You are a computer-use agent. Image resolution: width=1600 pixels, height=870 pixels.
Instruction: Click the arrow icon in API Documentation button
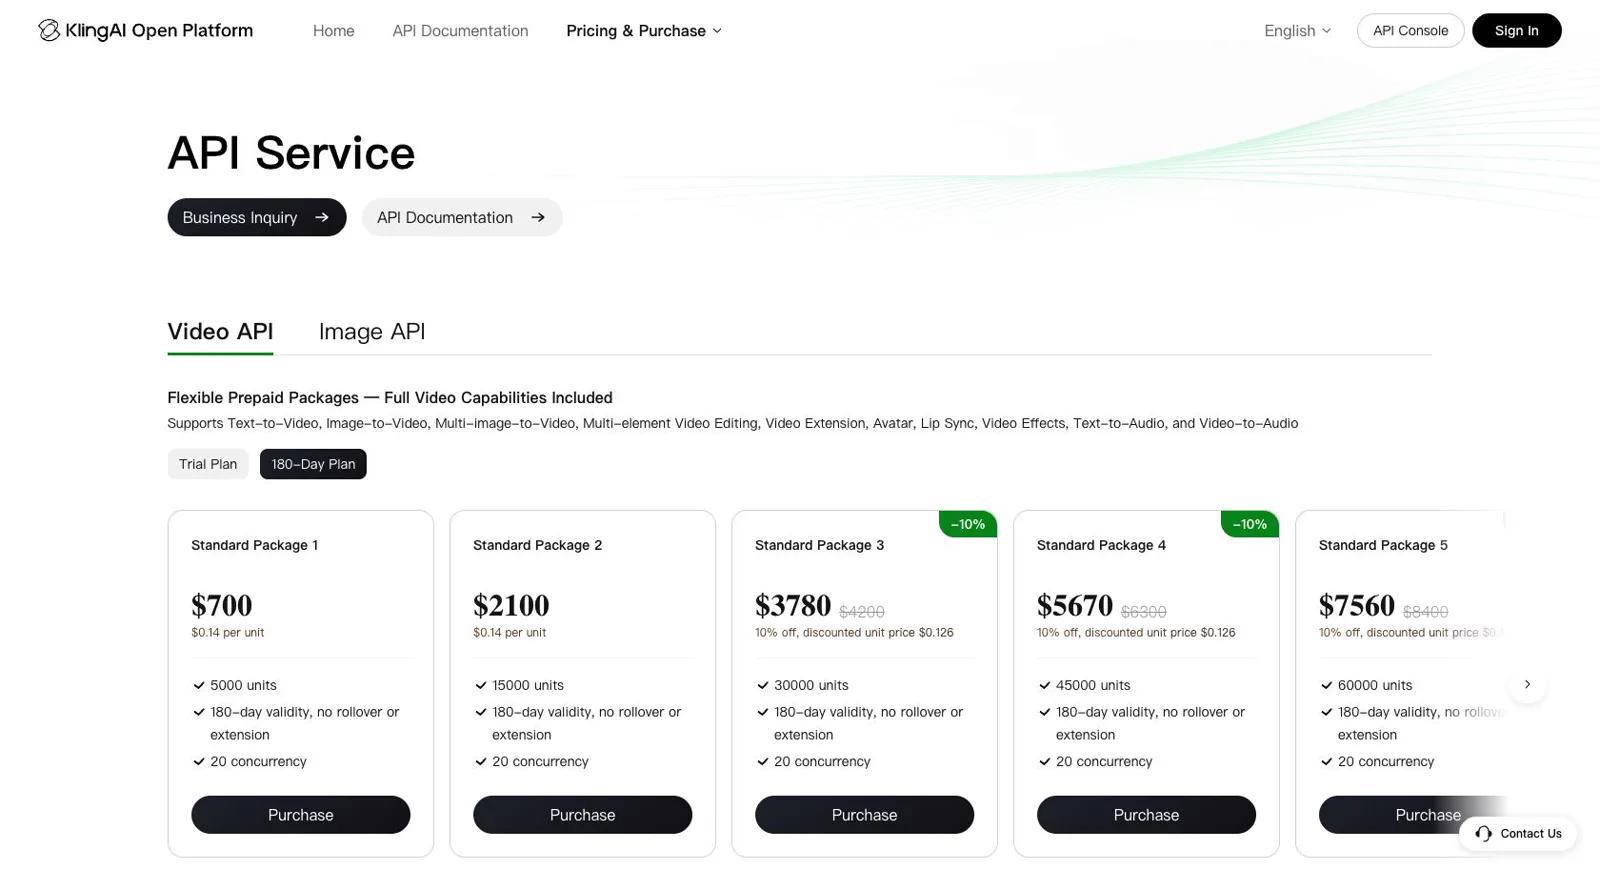pos(538,217)
